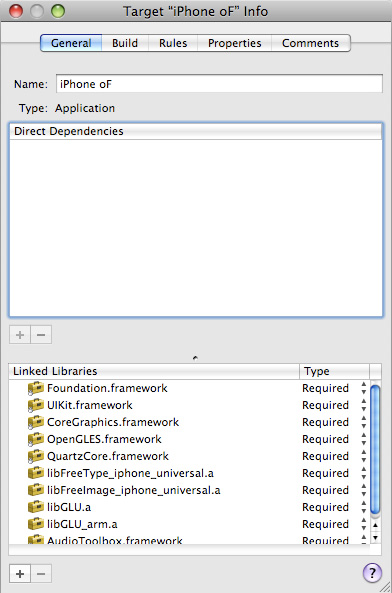Click the libFreeImage_iphone_universal.a library icon

36,490
